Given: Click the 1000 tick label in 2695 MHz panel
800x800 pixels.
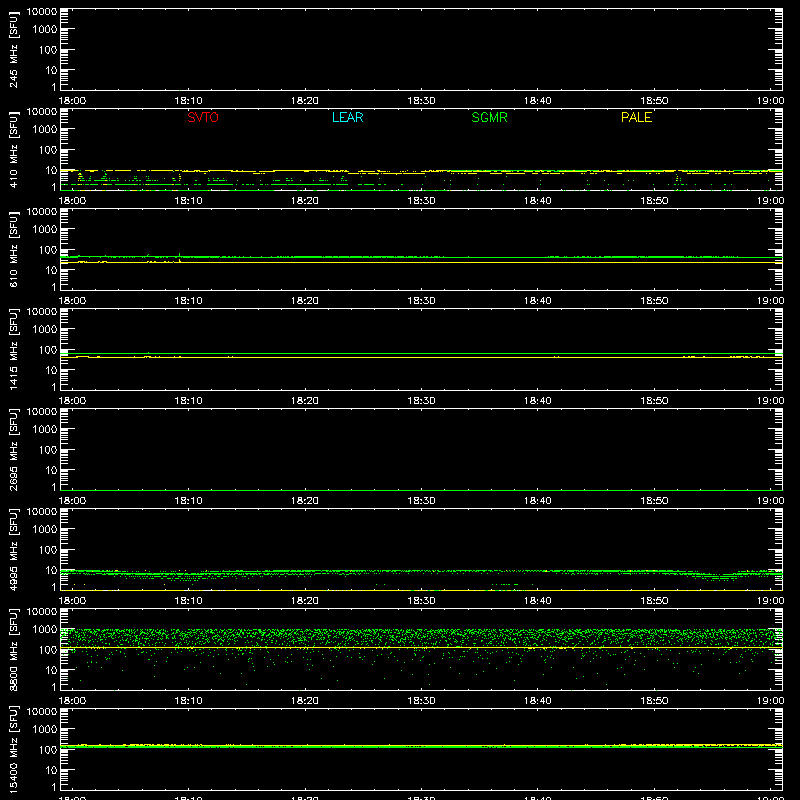Looking at the screenshot, I should pyautogui.click(x=45, y=430).
